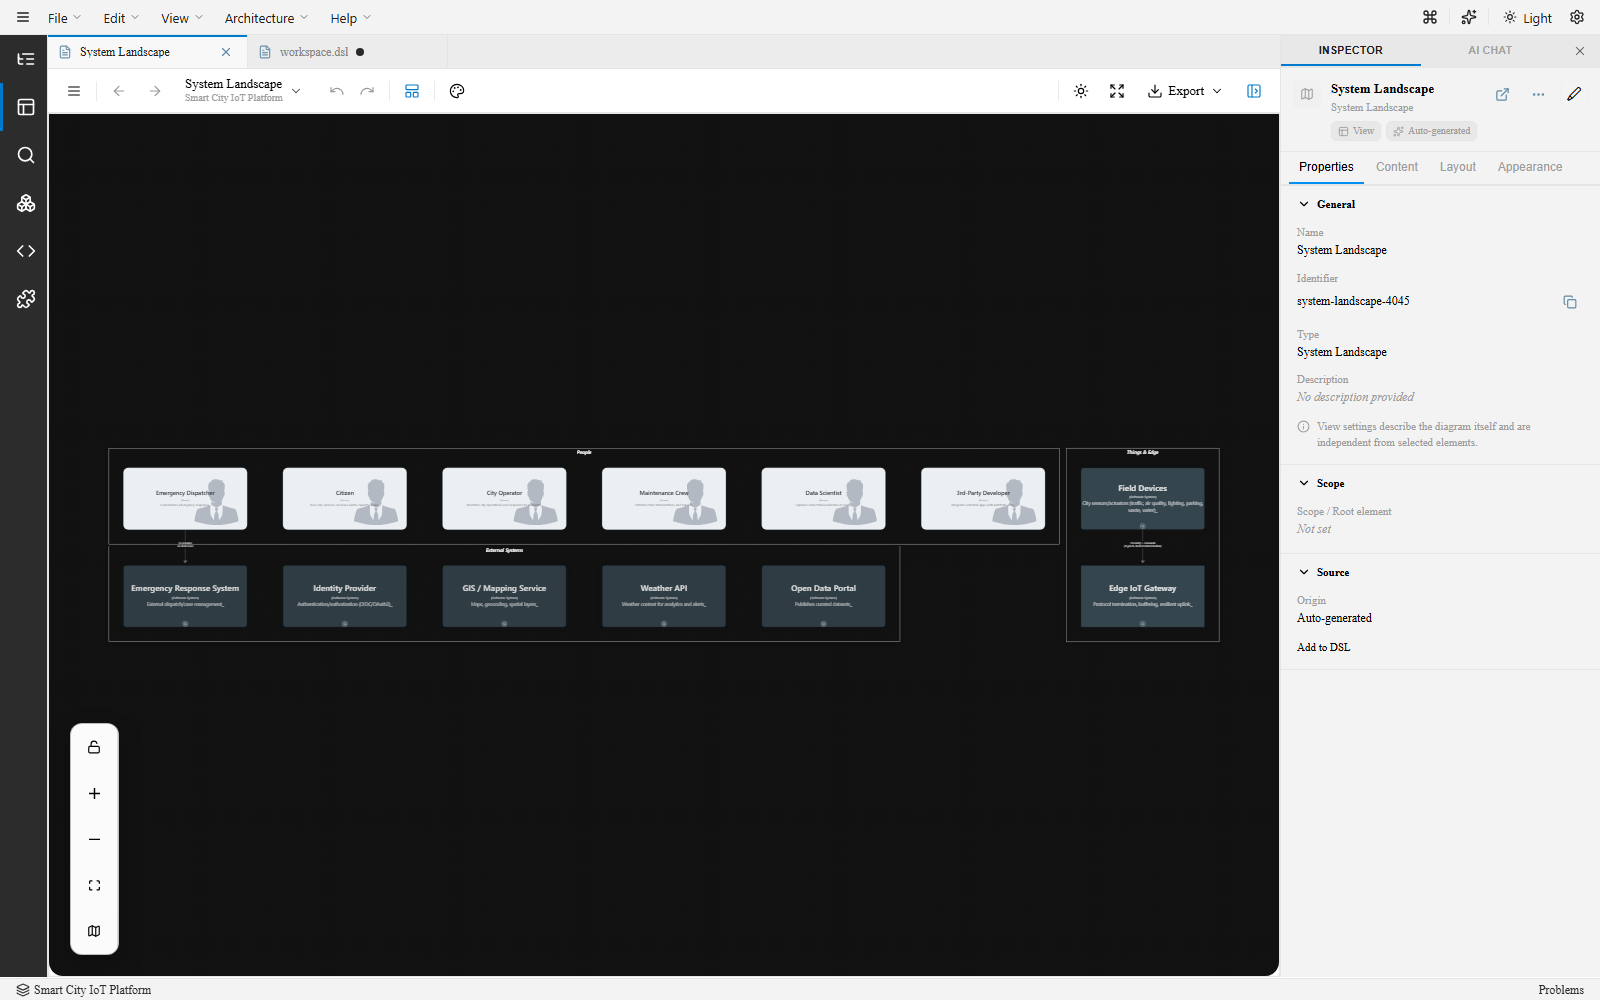Open the components cubes sidebar icon

coord(26,203)
